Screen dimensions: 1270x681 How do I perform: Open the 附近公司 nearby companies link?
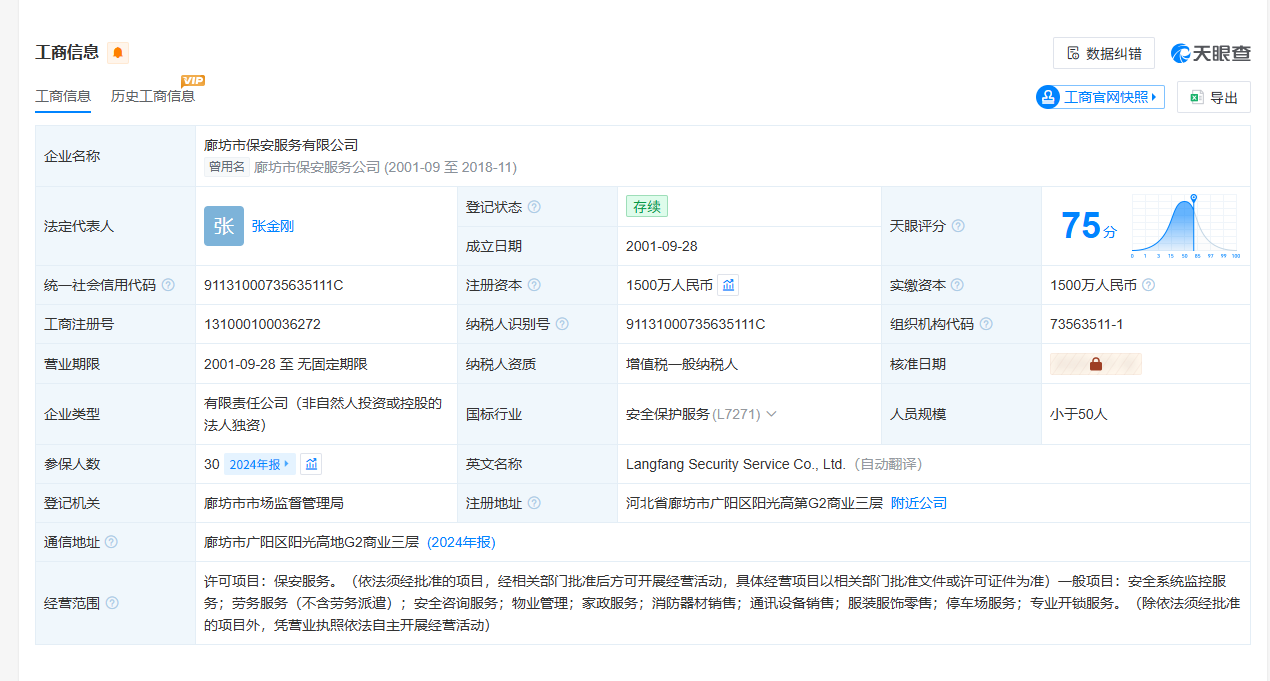pos(918,503)
